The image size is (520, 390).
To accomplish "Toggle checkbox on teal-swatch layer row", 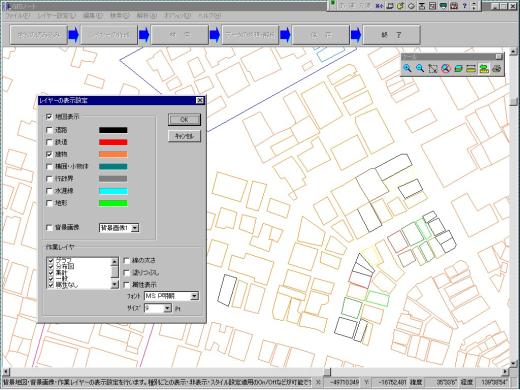I will point(49,167).
